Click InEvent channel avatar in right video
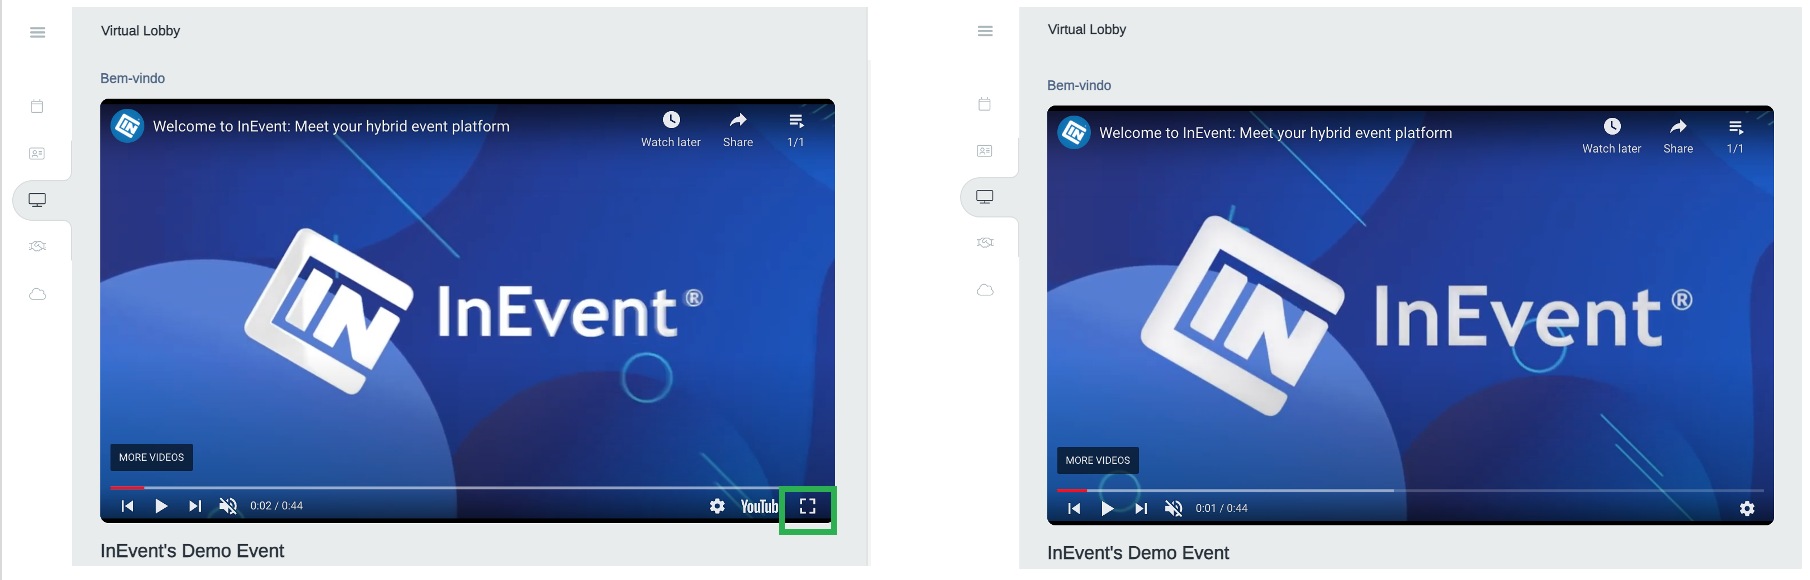 click(x=1074, y=132)
